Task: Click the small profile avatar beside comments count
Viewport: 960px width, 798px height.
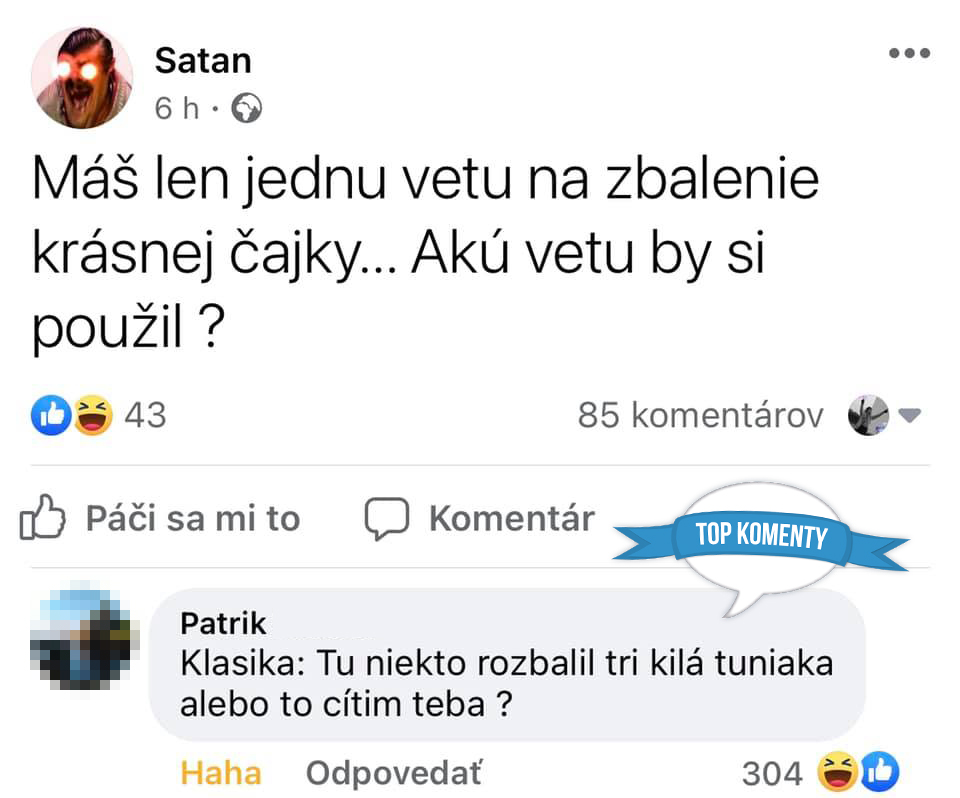Action: click(x=868, y=415)
